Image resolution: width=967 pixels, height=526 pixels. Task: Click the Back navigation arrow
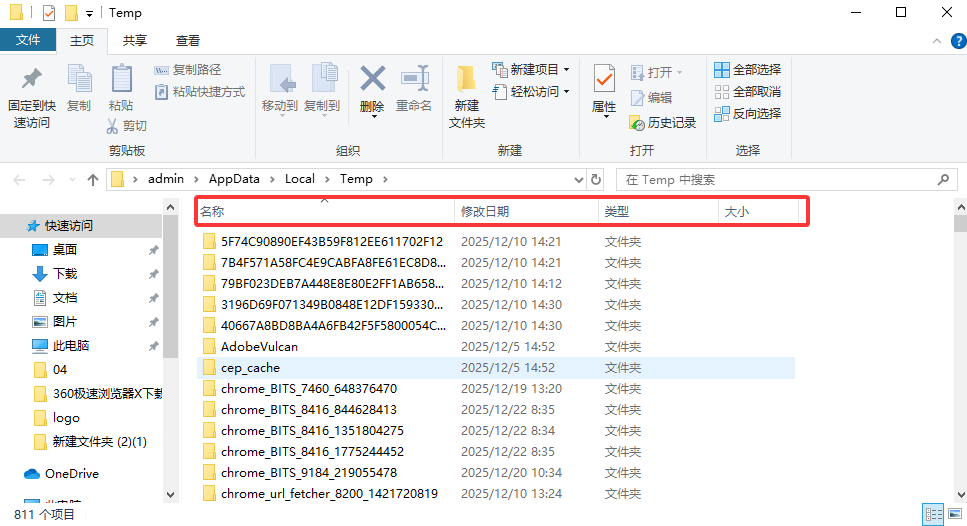pos(19,180)
